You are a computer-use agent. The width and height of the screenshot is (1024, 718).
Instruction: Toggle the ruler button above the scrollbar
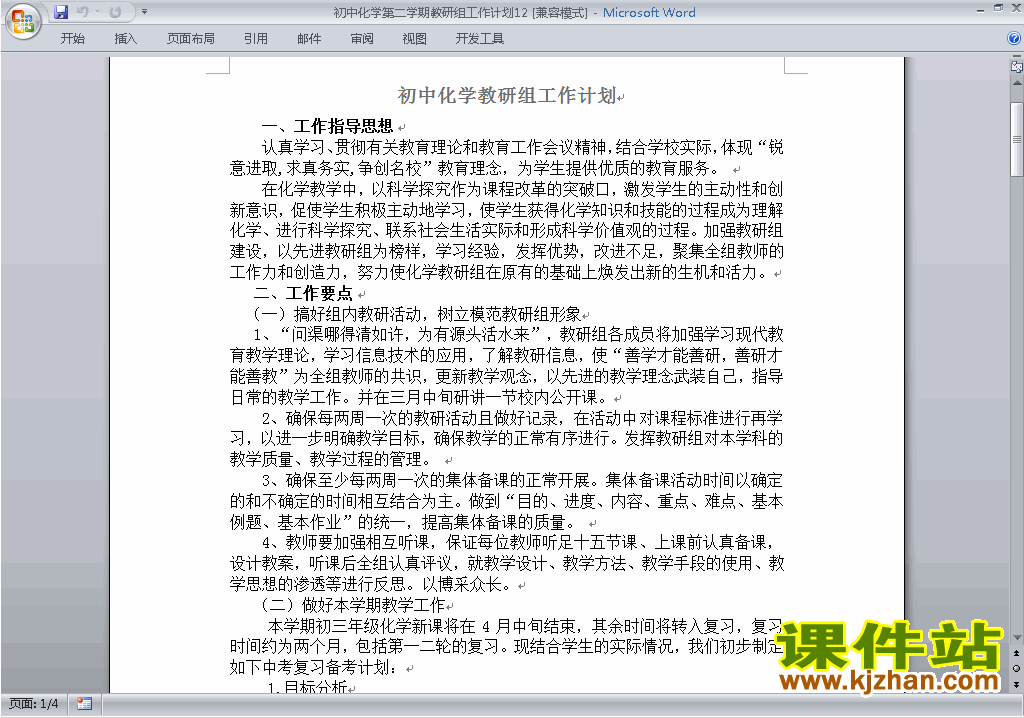point(1016,66)
